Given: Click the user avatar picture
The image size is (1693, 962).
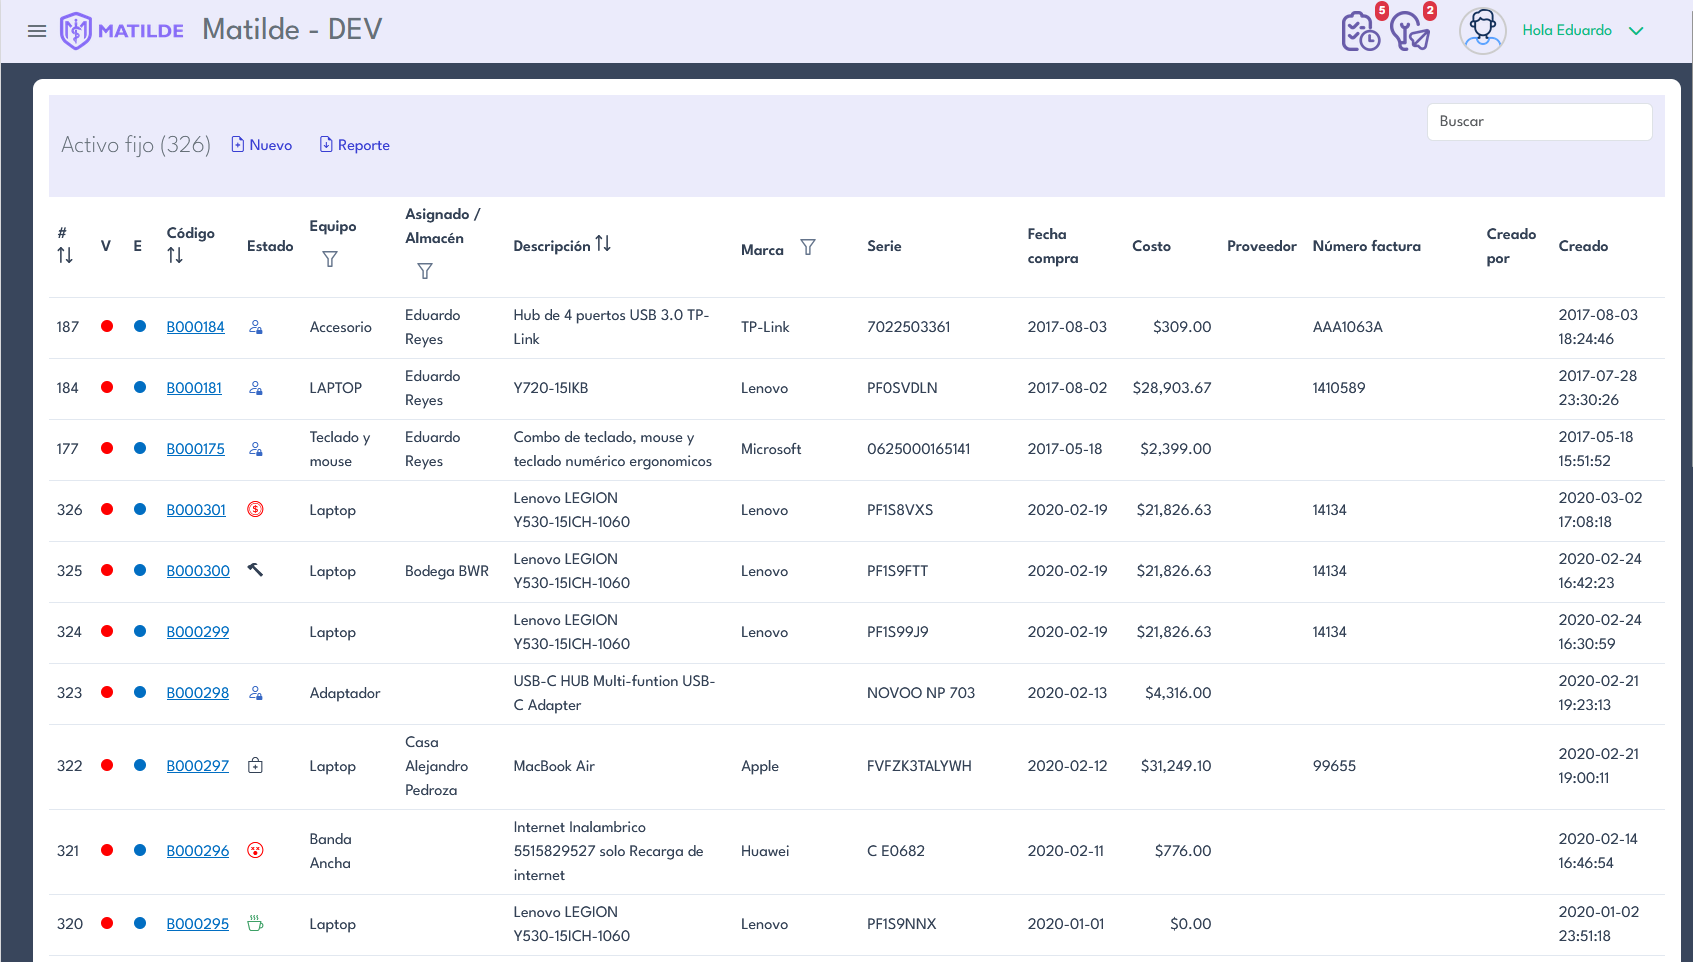Looking at the screenshot, I should 1482,31.
